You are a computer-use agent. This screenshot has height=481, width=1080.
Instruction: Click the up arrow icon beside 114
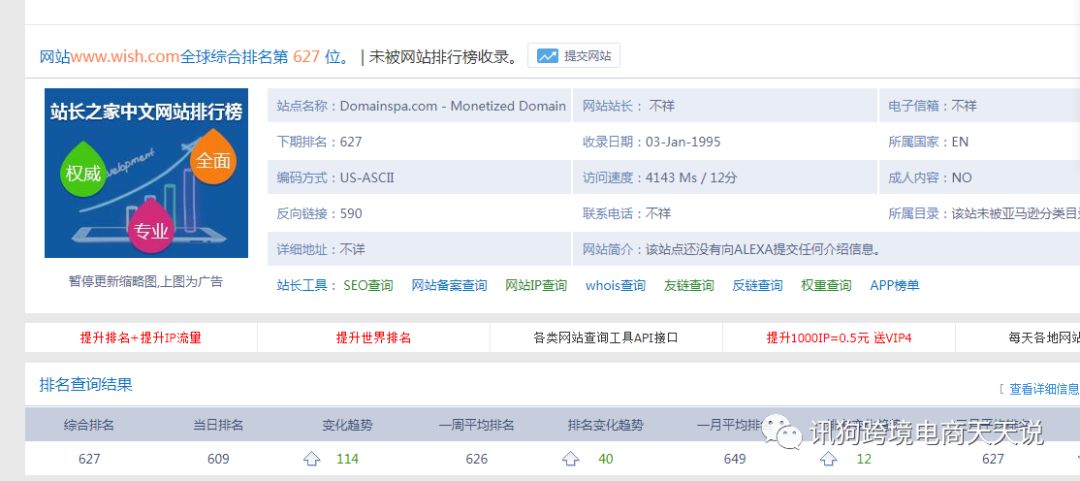(312, 459)
